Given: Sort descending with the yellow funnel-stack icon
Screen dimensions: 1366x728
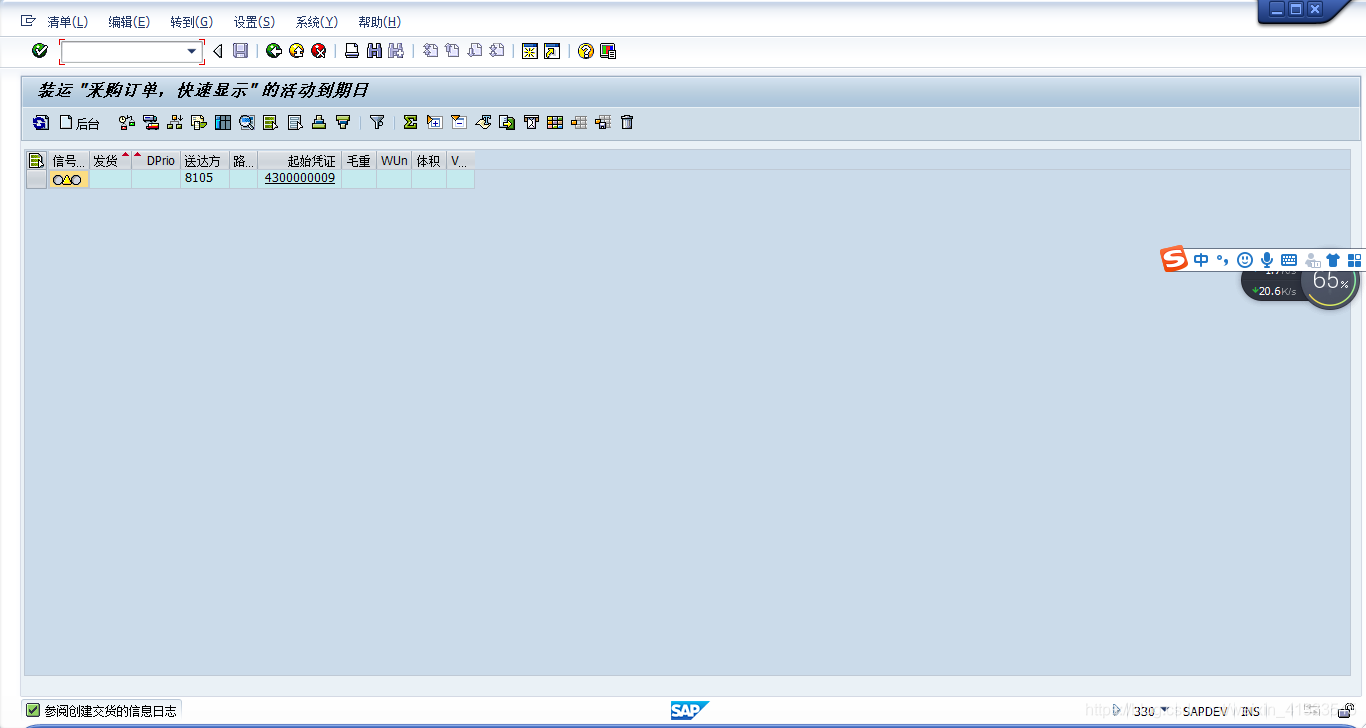Looking at the screenshot, I should pos(343,122).
